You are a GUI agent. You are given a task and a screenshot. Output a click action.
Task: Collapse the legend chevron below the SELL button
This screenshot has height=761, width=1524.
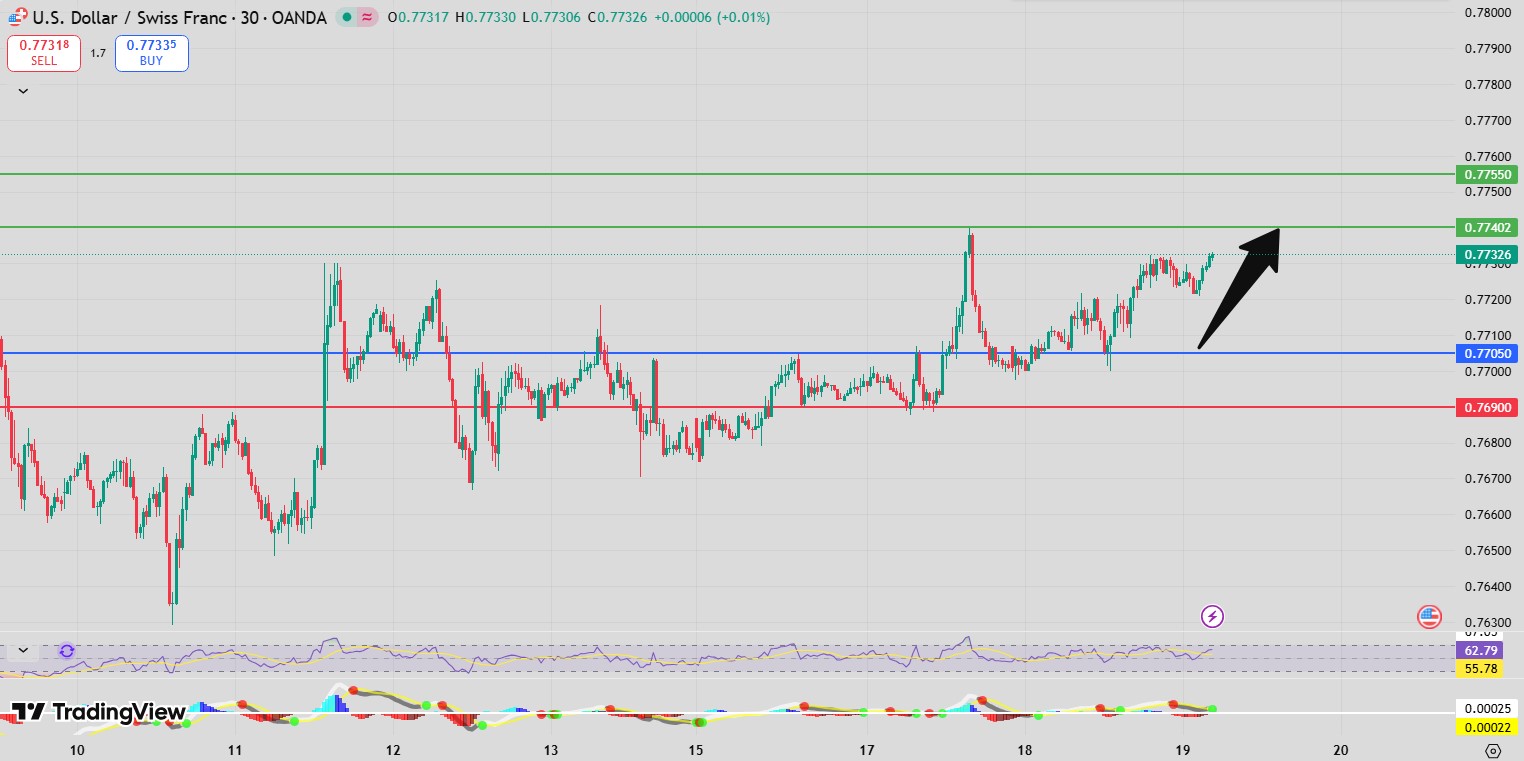23,91
